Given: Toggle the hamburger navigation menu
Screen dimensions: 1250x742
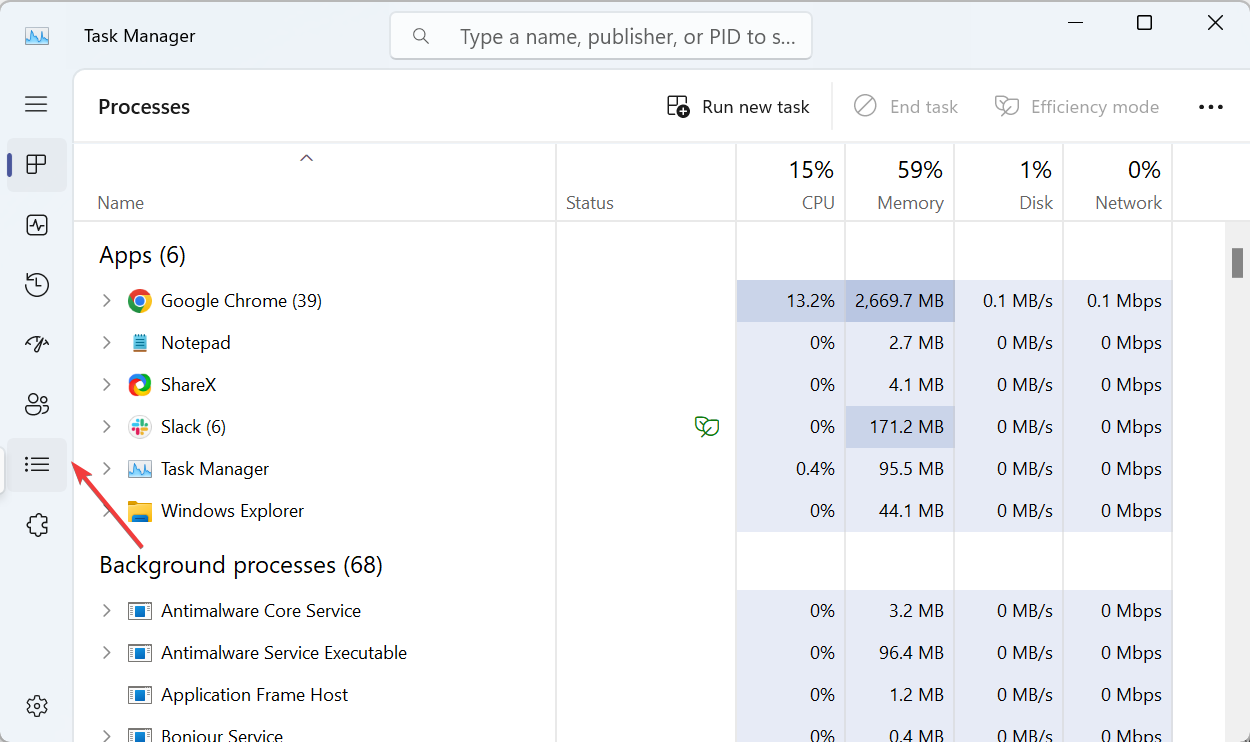Looking at the screenshot, I should tap(37, 104).
